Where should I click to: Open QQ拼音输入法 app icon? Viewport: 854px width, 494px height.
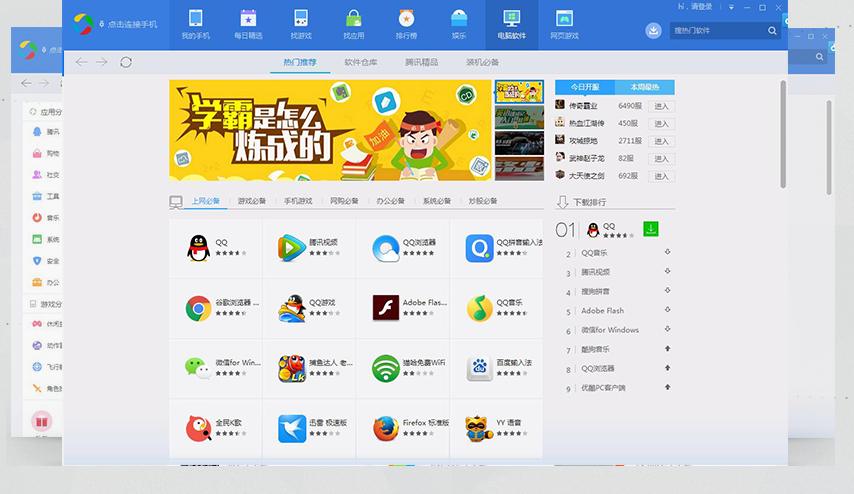coord(479,248)
